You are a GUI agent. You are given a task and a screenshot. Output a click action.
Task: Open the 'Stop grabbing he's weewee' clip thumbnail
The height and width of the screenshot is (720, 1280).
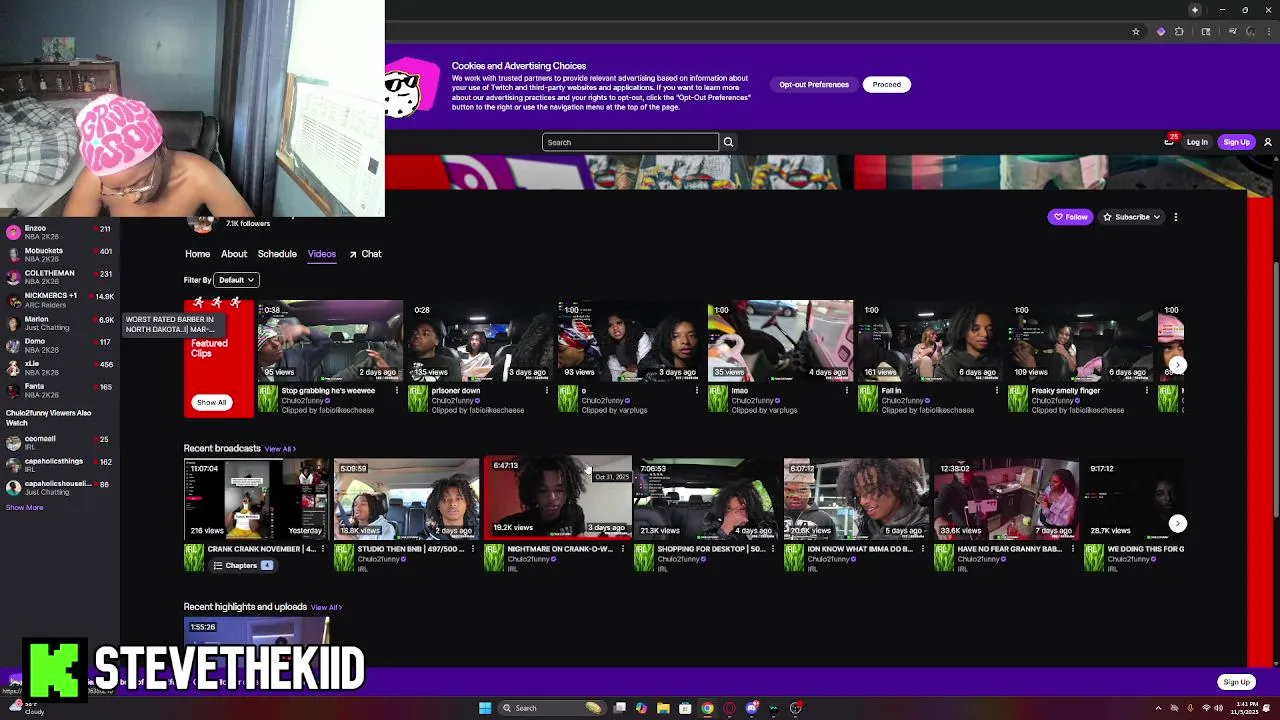tap(330, 341)
